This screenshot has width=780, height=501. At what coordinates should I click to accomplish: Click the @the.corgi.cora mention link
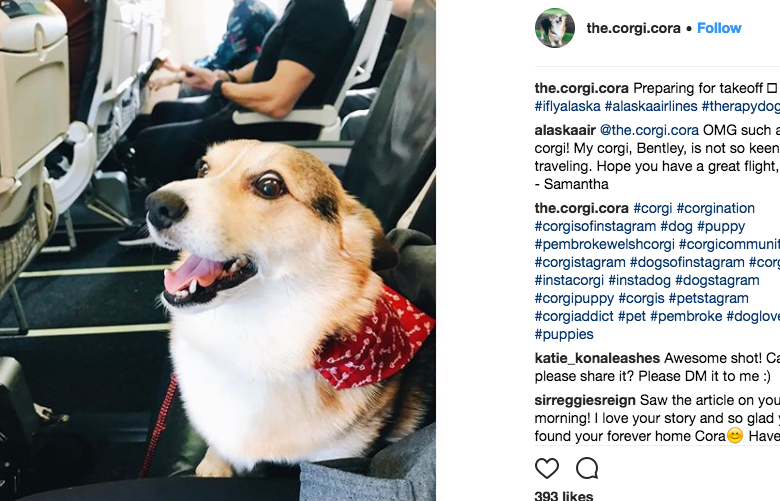coord(649,130)
